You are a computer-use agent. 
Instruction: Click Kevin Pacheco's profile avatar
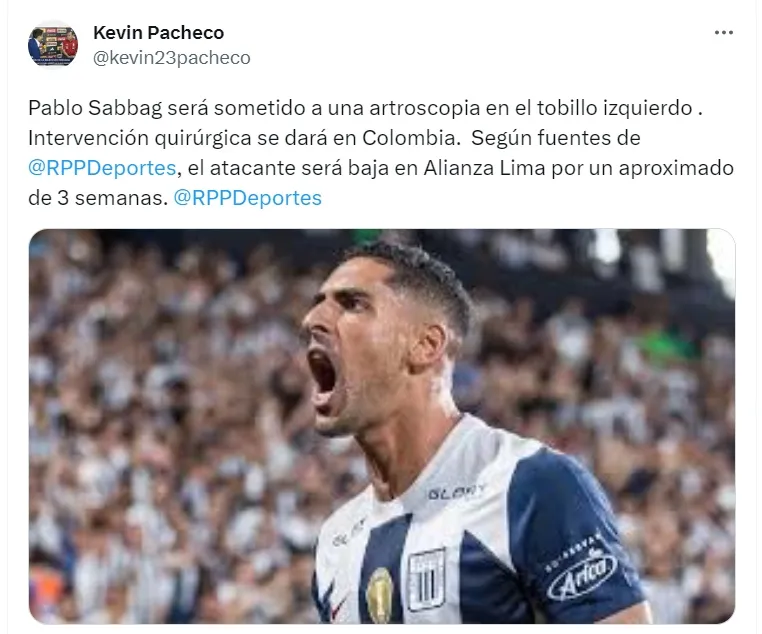52,46
